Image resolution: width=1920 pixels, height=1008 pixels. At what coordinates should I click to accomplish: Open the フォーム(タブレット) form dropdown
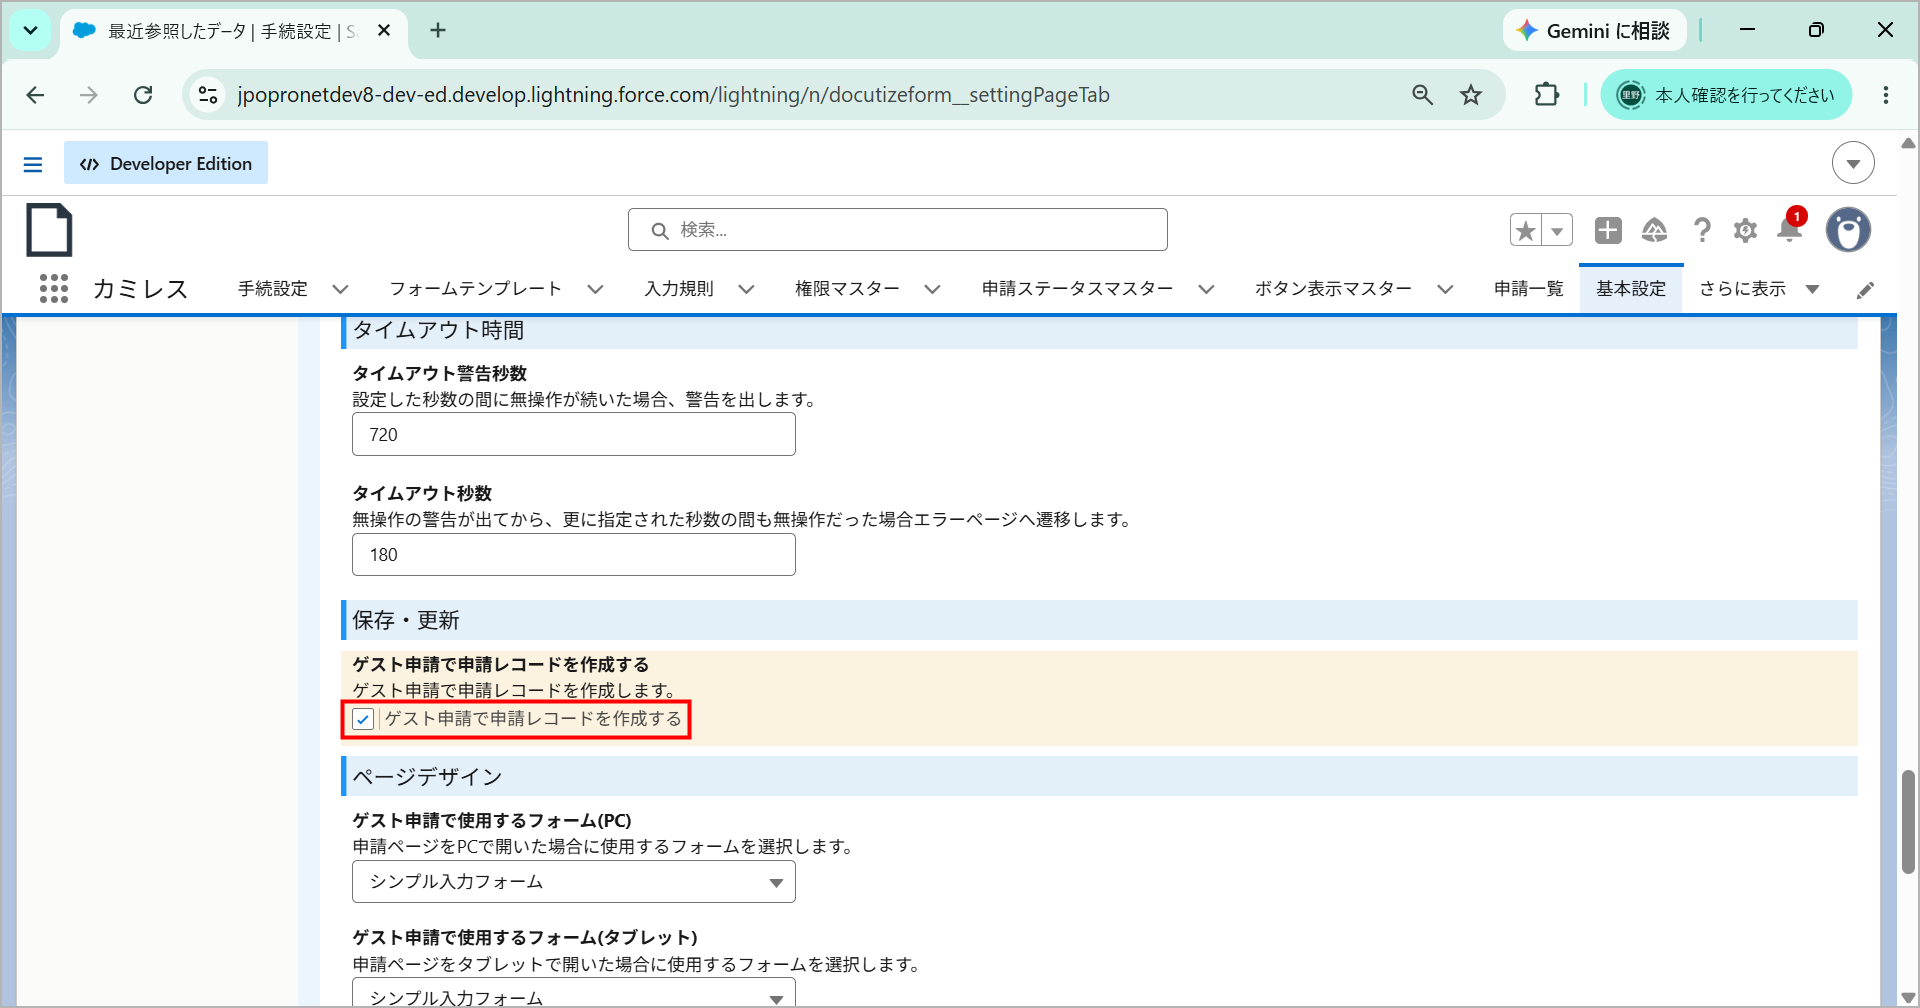[574, 993]
